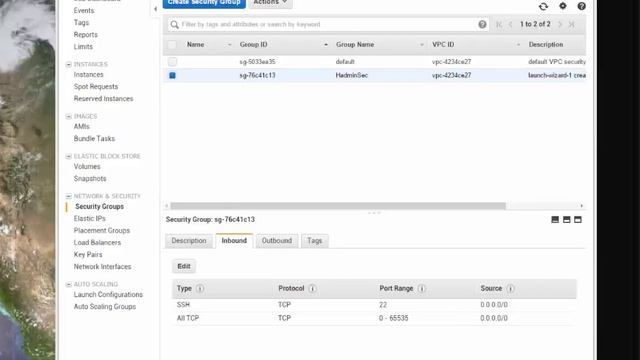Collapse the Instances section

[69, 64]
